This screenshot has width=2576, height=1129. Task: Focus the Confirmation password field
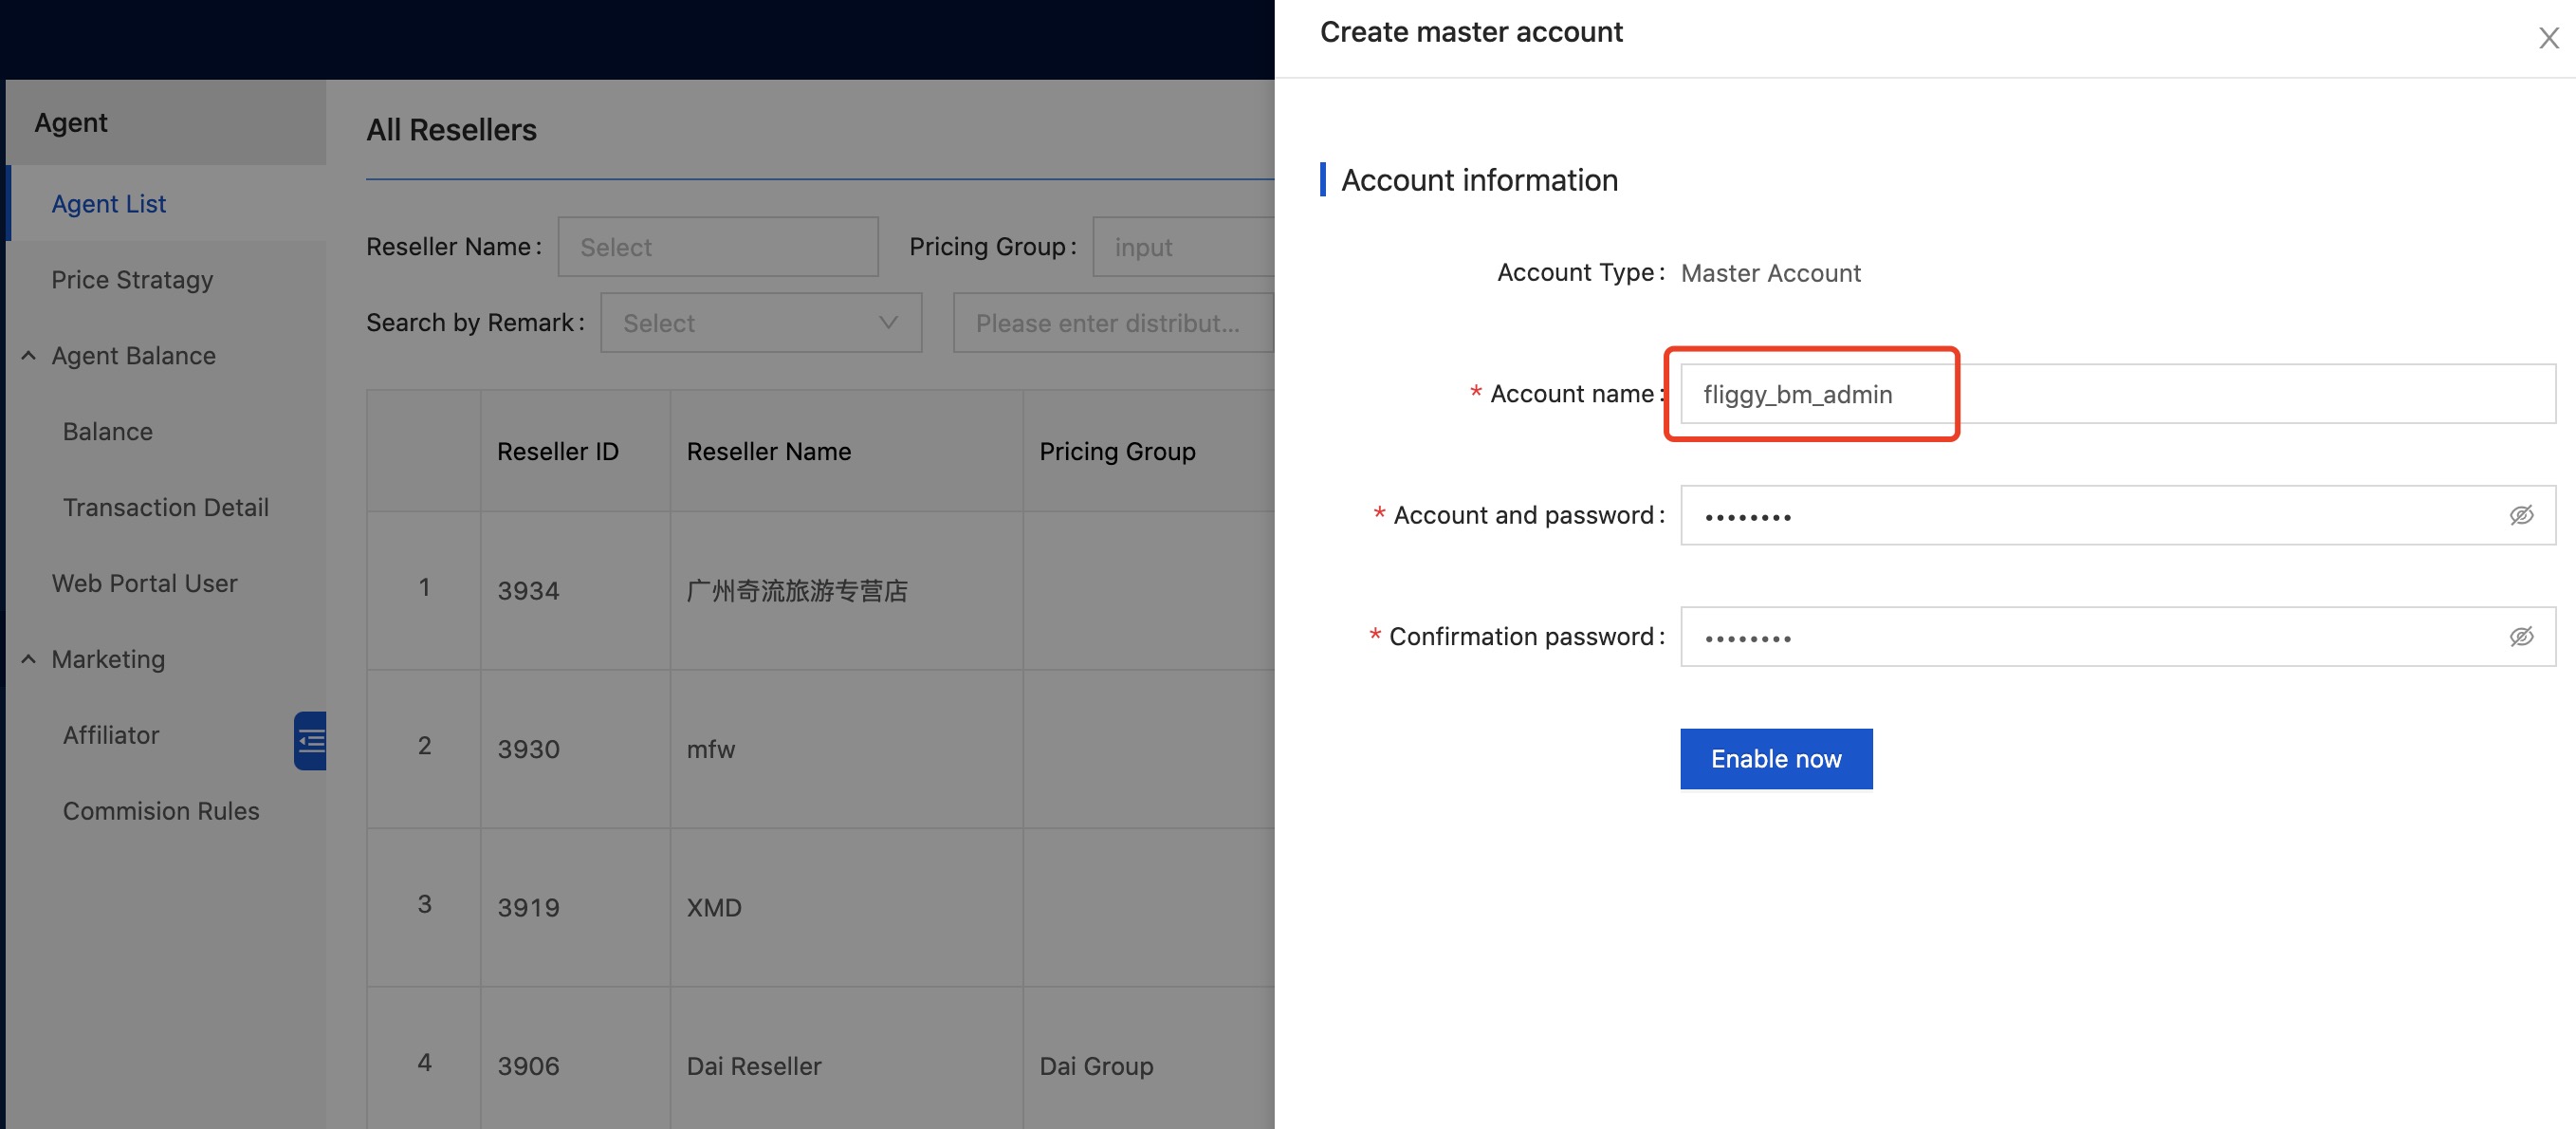click(x=2080, y=636)
